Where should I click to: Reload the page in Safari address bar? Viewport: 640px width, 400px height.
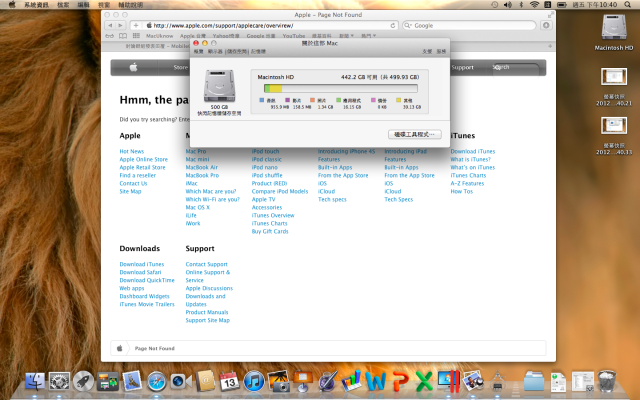pyautogui.click(x=393, y=25)
